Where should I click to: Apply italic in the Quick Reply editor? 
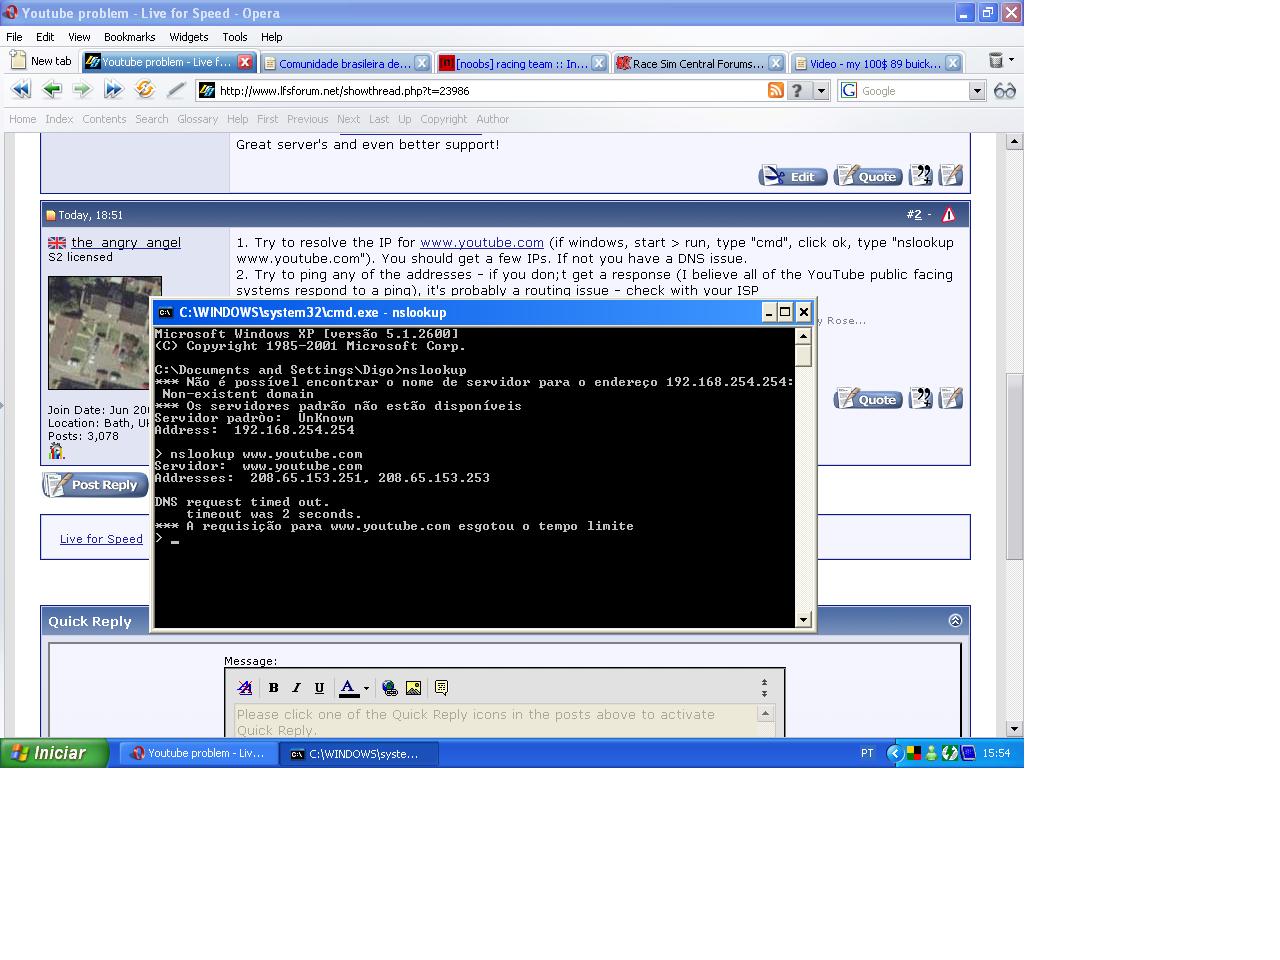296,688
